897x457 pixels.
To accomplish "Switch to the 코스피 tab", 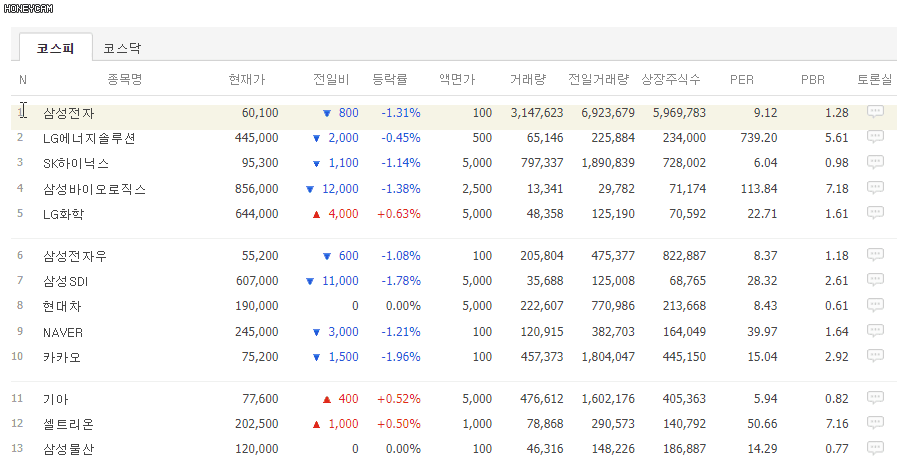I will (x=55, y=47).
